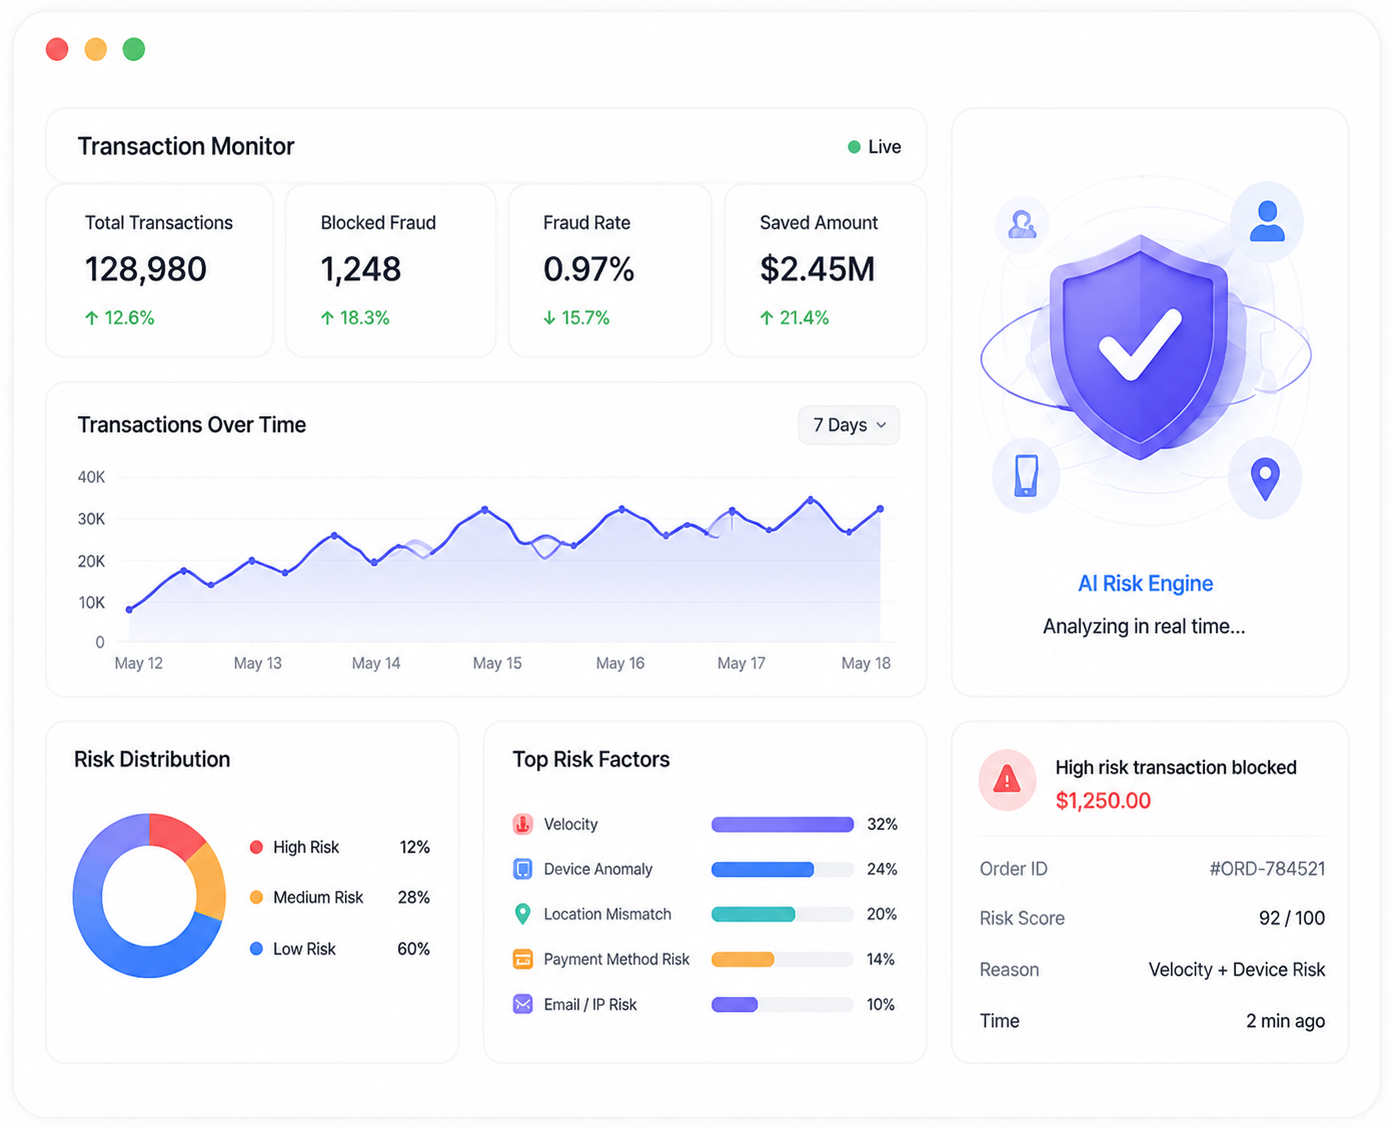This screenshot has width=1393, height=1129.
Task: Click the red High Risk legend dot
Action: [256, 847]
